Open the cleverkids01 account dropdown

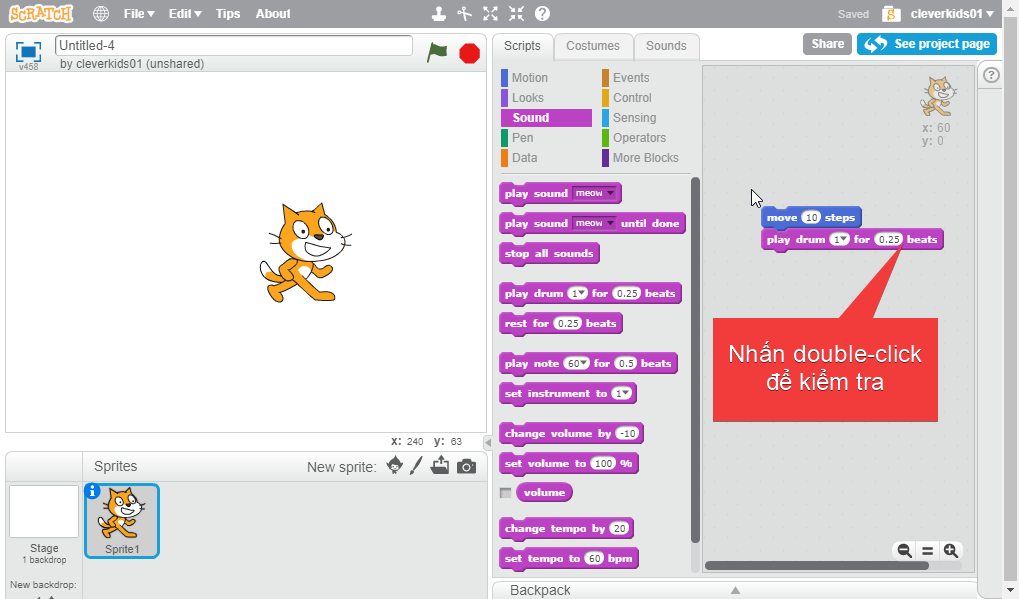coord(952,14)
